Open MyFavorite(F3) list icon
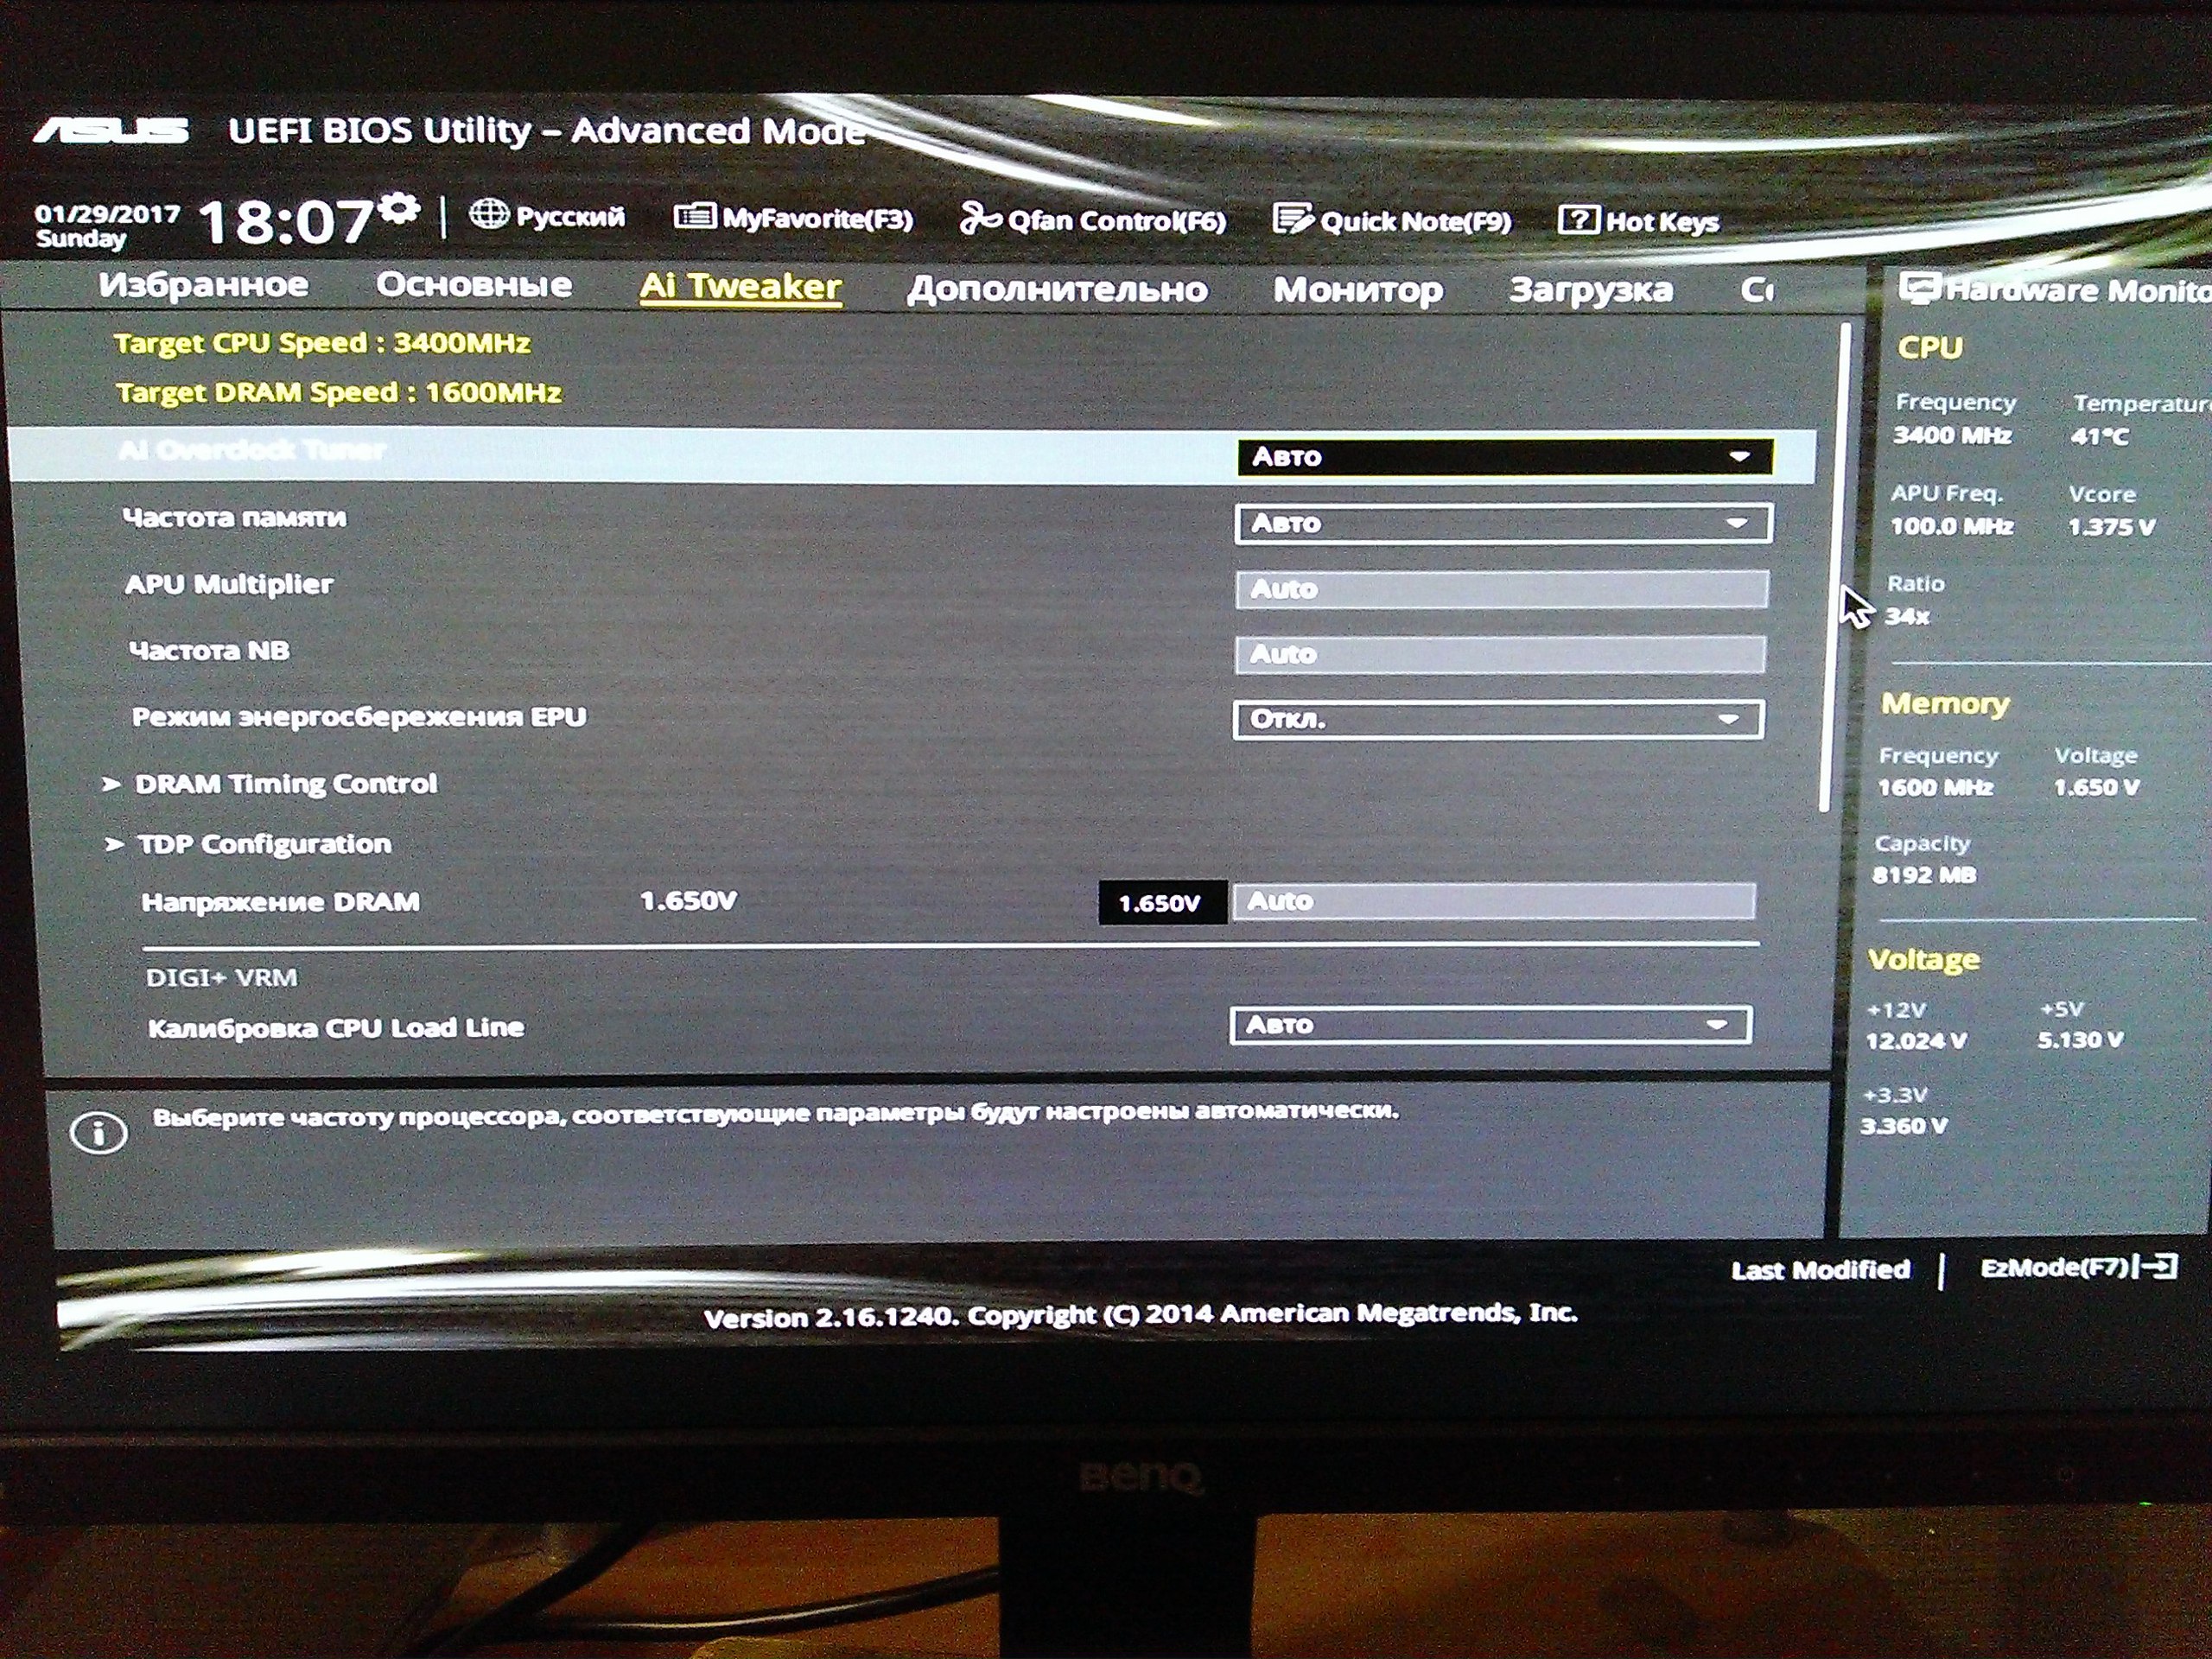The width and height of the screenshot is (2212, 1659). point(694,216)
